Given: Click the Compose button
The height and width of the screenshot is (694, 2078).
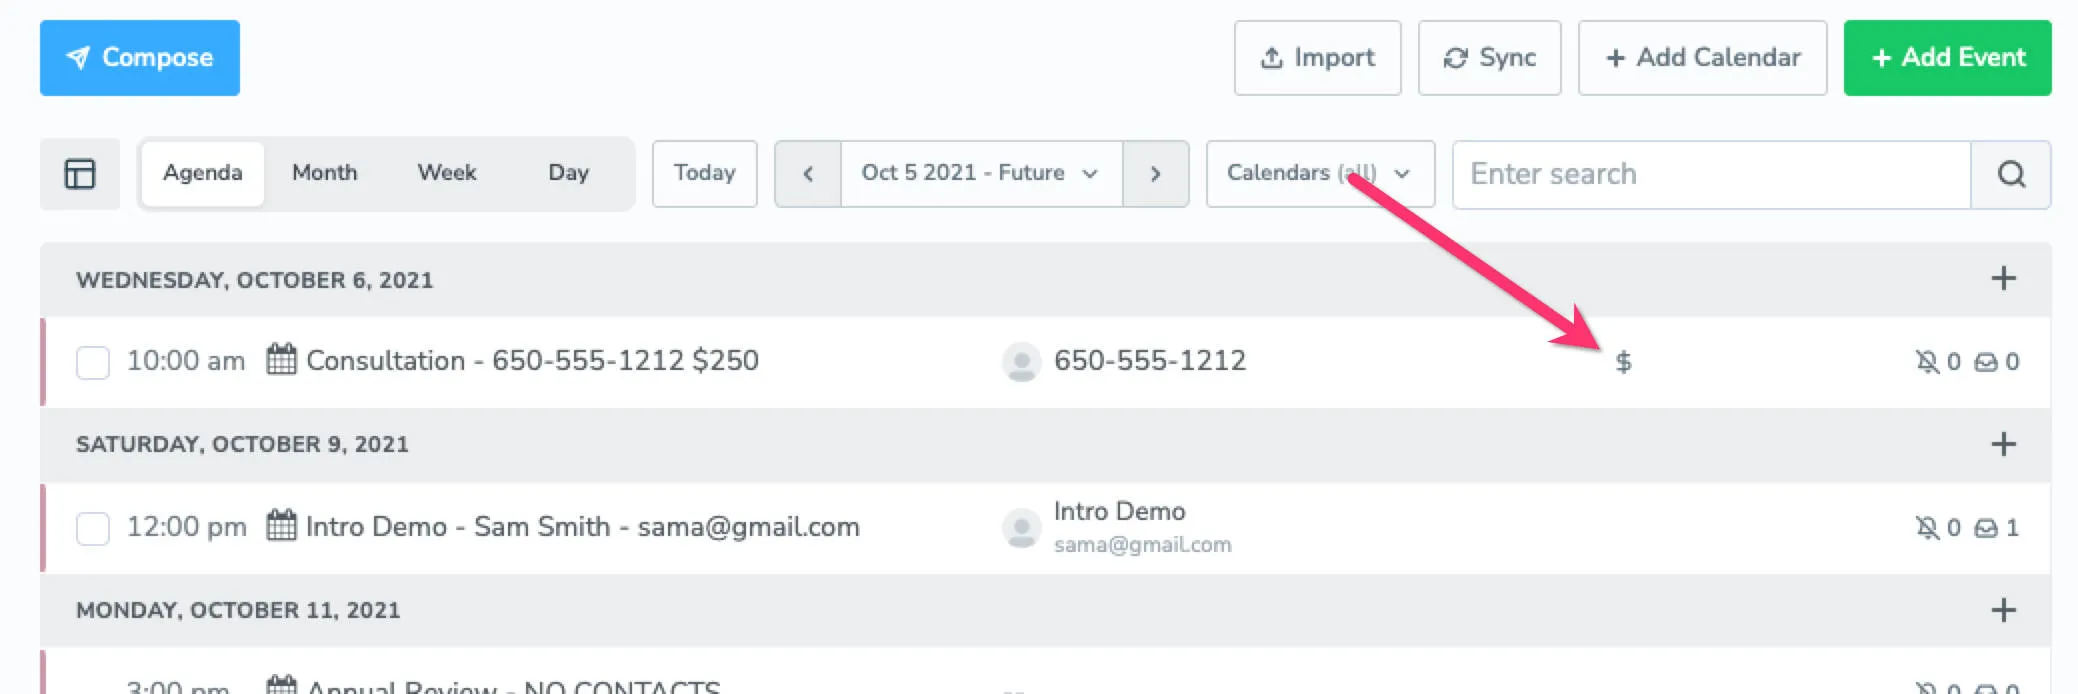Looking at the screenshot, I should pos(139,58).
